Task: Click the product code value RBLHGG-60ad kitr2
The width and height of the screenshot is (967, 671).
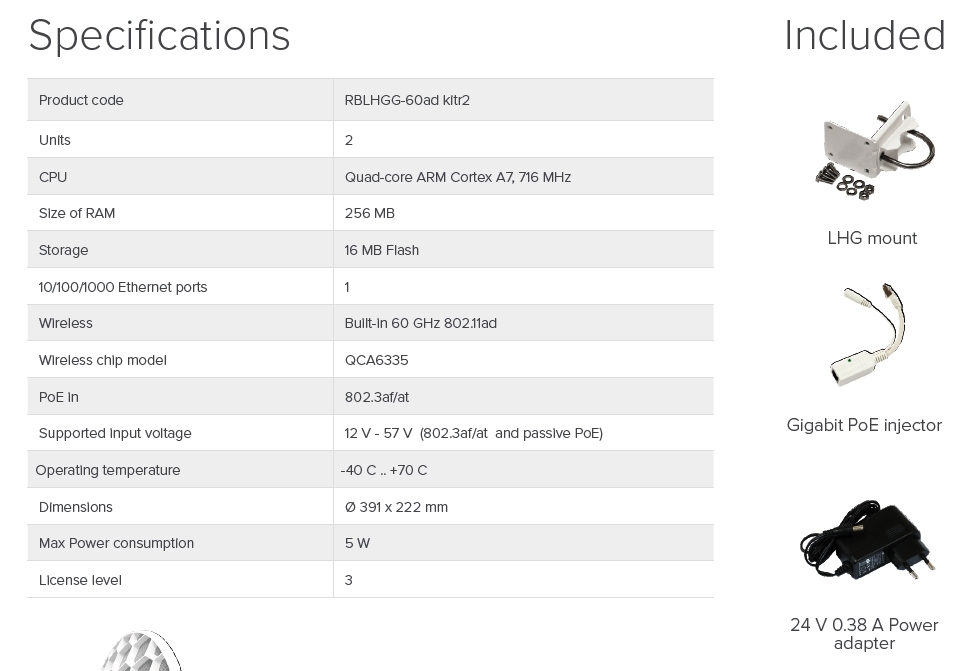Action: pos(407,100)
